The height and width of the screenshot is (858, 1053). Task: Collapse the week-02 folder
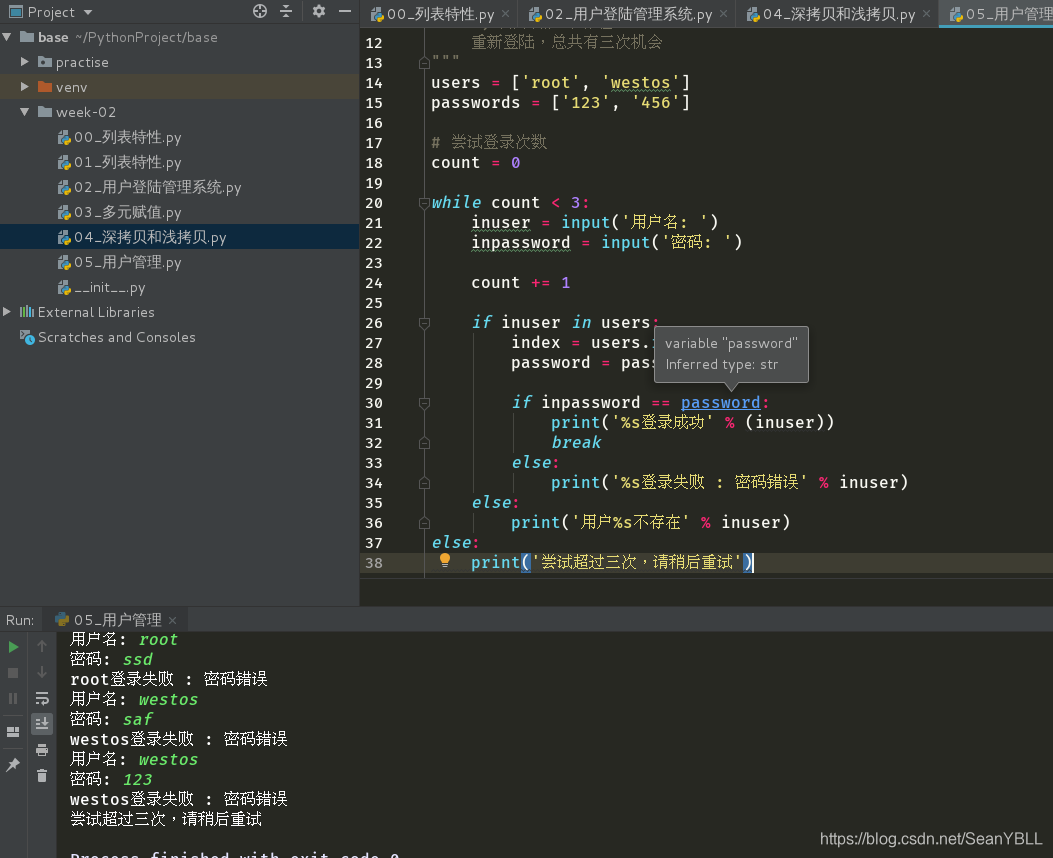pos(25,111)
